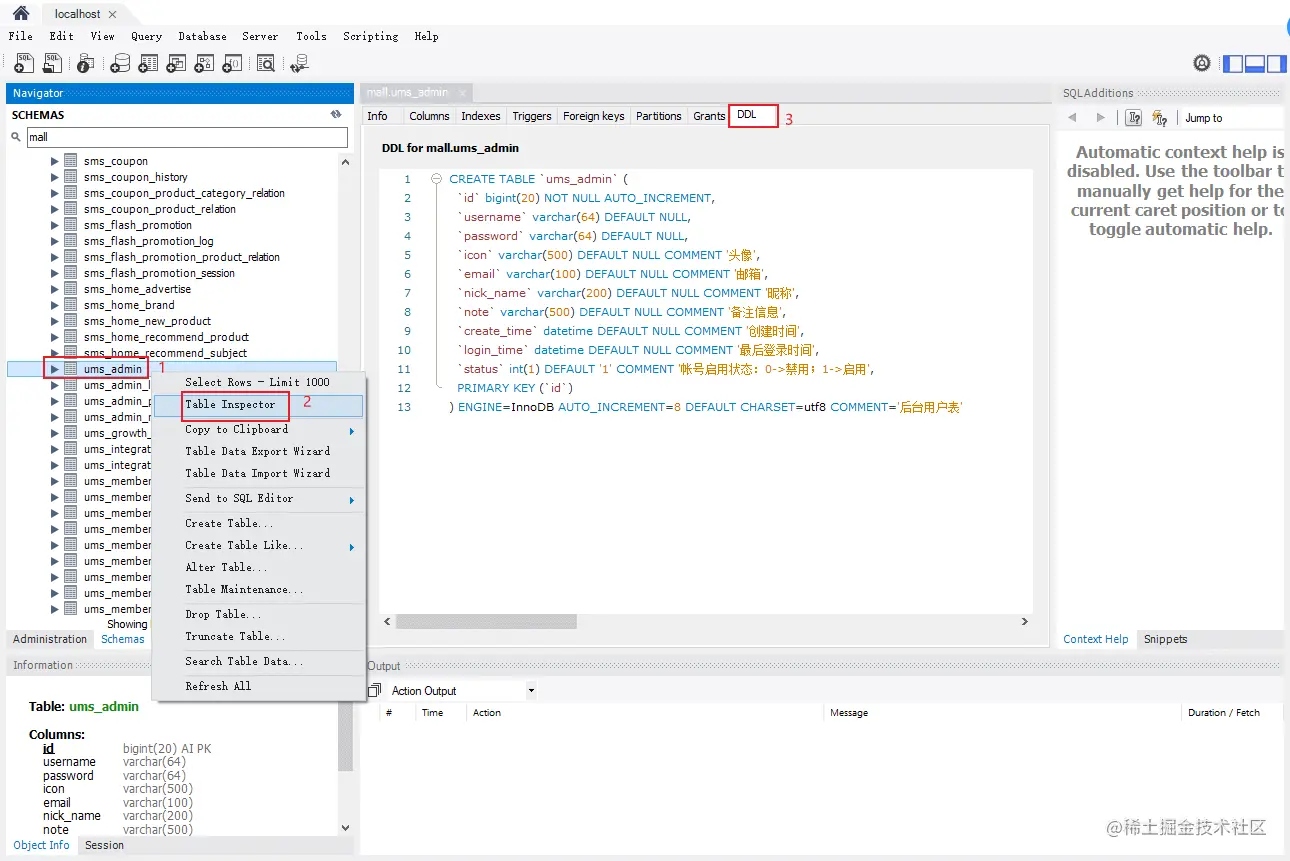Click table icon beside sms_flash_promotion

coord(70,225)
